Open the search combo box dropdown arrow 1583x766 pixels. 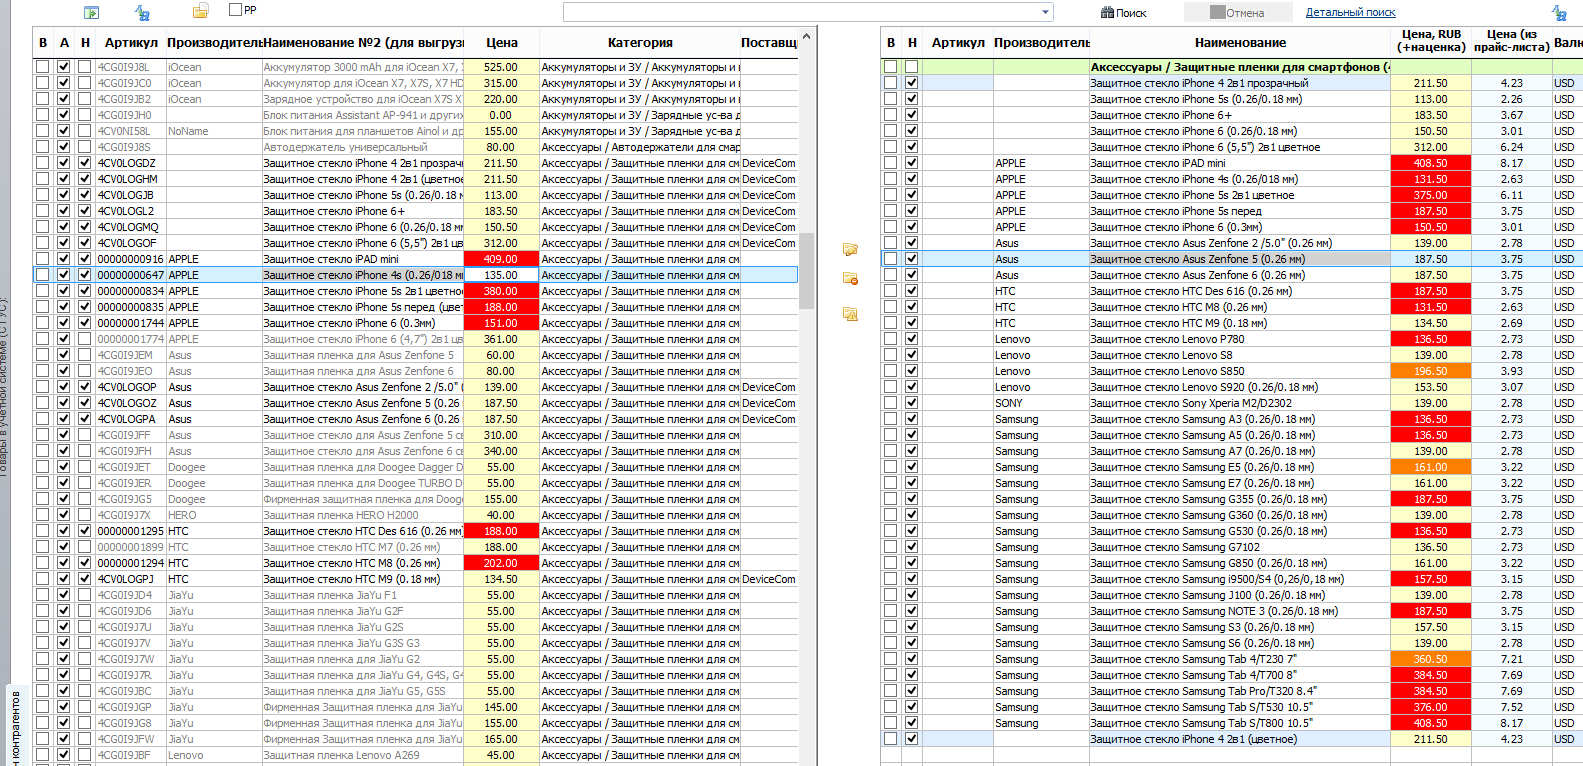[1046, 12]
